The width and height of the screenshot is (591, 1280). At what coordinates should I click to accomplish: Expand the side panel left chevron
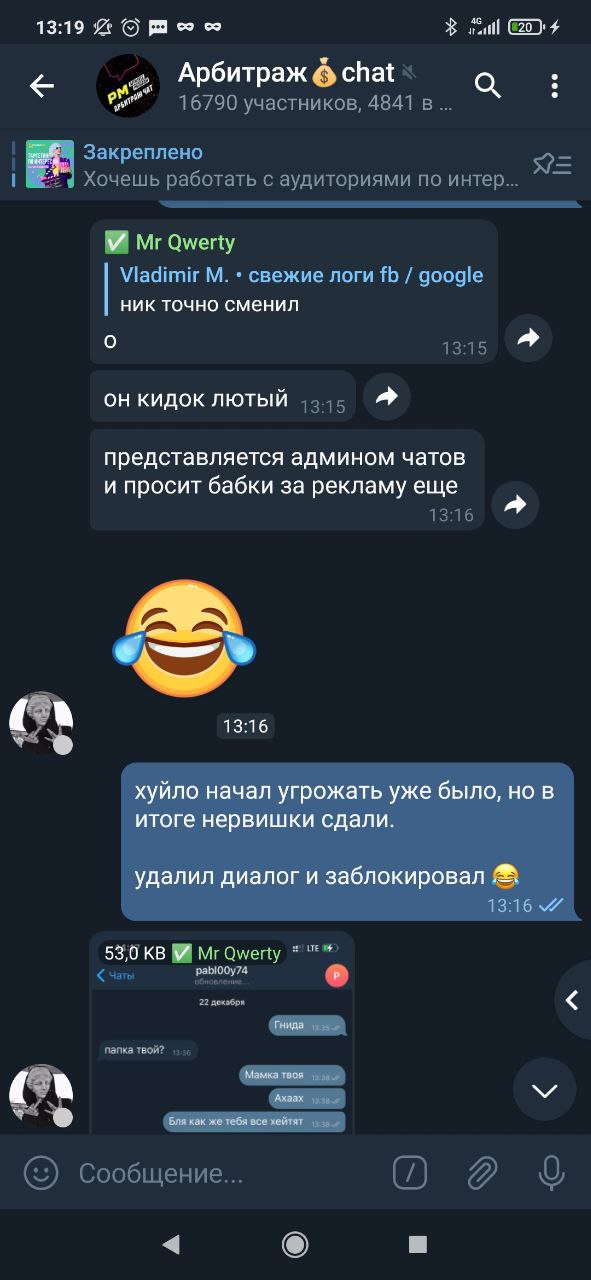[x=572, y=1000]
